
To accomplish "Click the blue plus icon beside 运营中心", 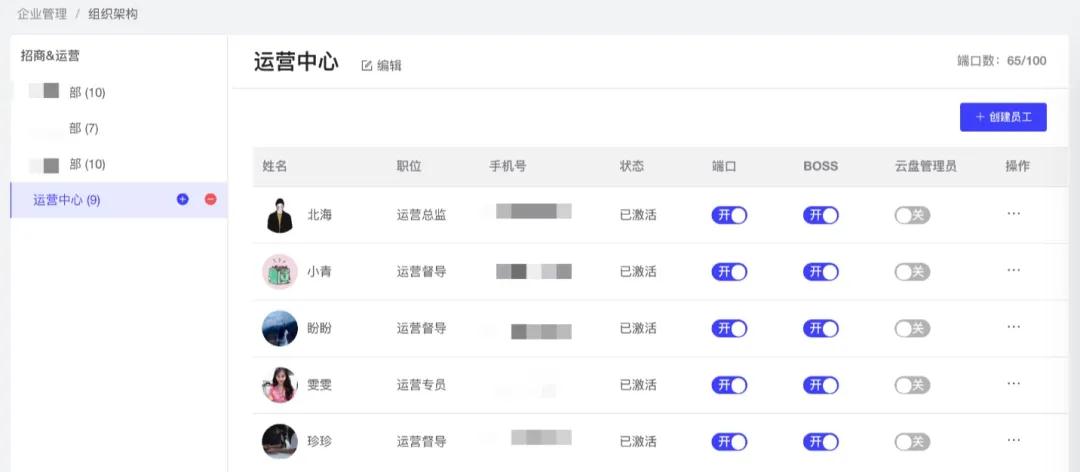I will point(183,199).
